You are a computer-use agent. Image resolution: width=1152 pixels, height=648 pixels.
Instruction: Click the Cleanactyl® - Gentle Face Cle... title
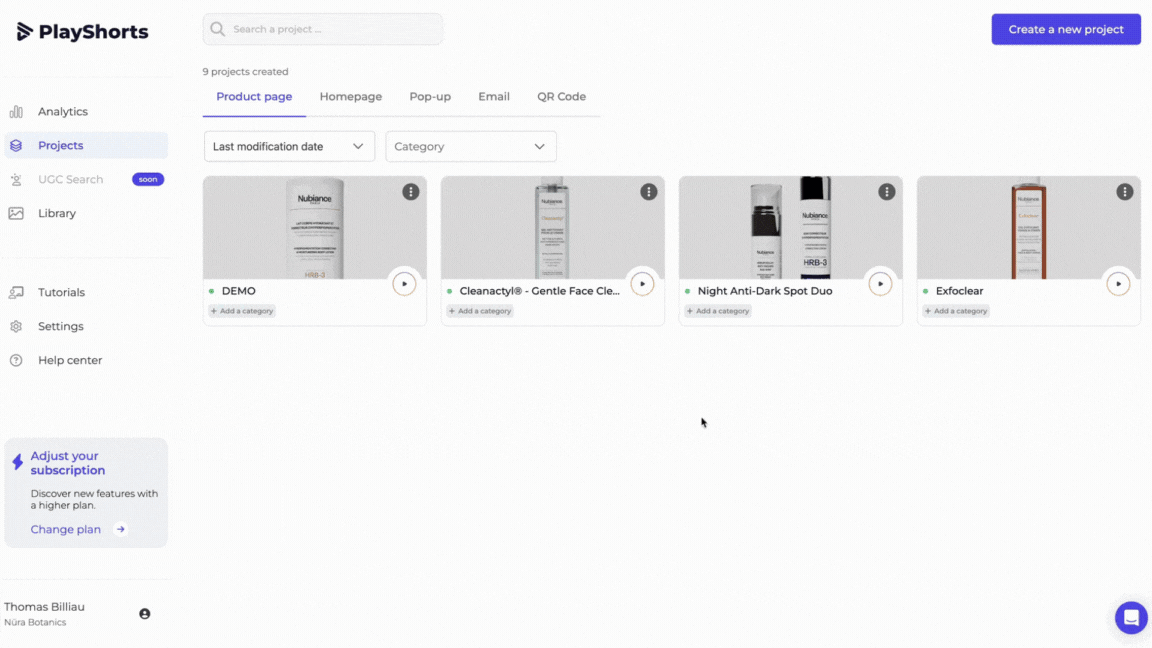539,291
